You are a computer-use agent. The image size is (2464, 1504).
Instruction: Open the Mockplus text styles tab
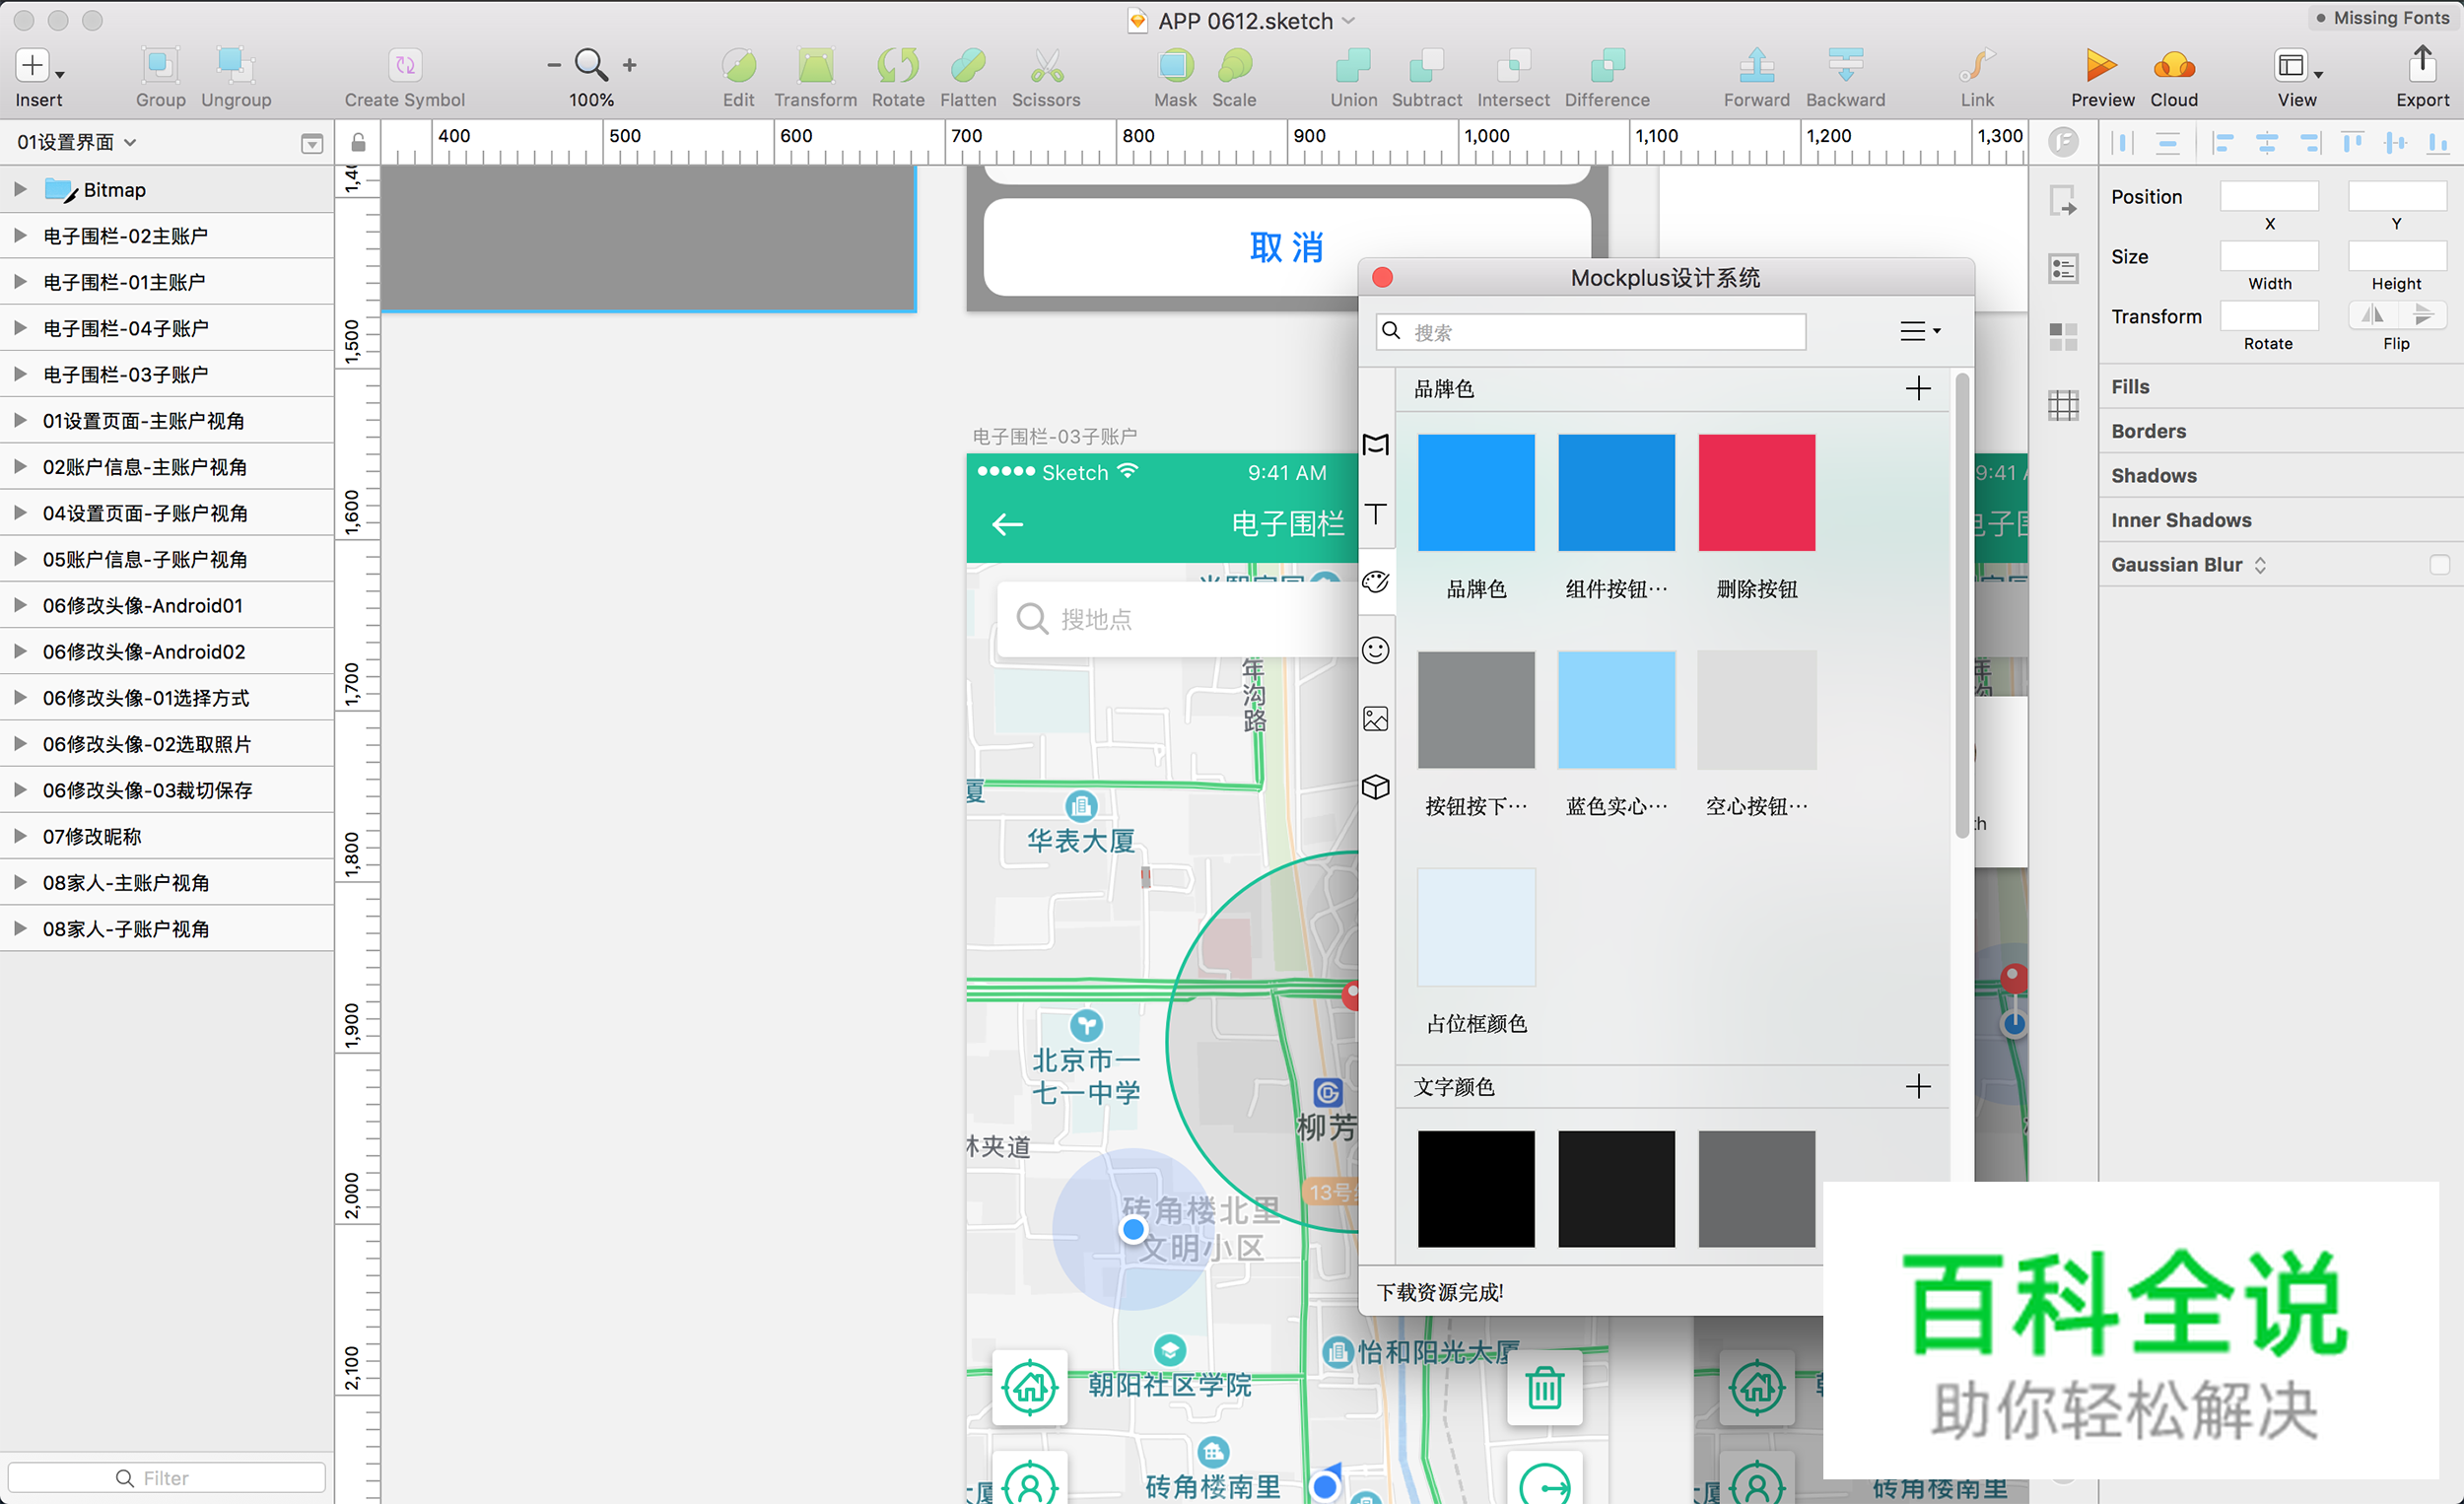click(1376, 514)
